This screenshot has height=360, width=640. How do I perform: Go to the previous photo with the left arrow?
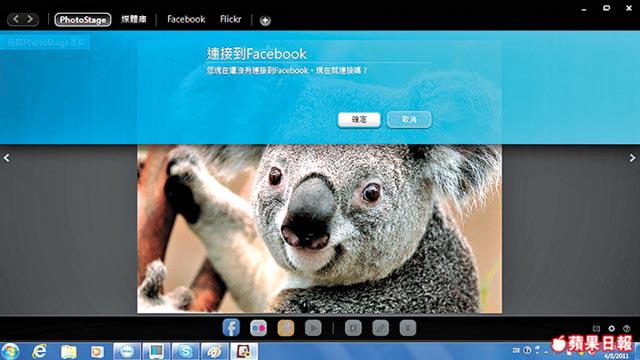click(x=7, y=158)
